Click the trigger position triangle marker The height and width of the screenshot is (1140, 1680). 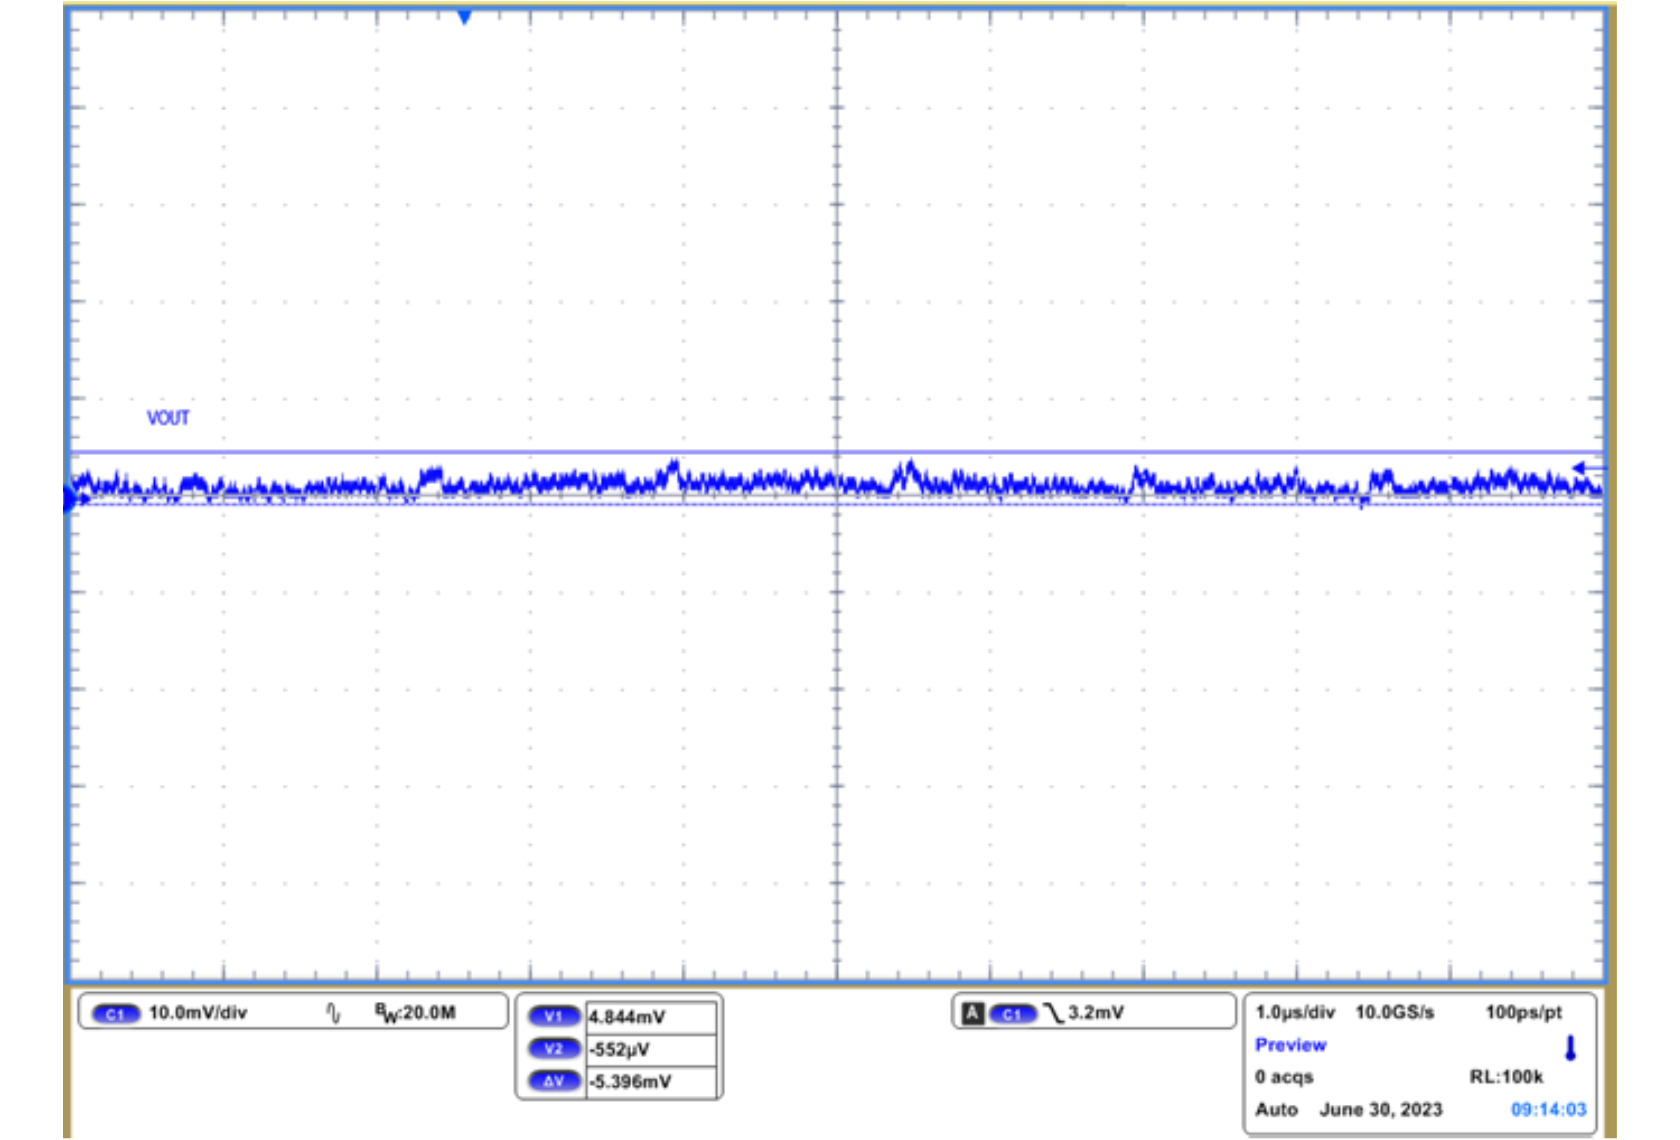(464, 15)
